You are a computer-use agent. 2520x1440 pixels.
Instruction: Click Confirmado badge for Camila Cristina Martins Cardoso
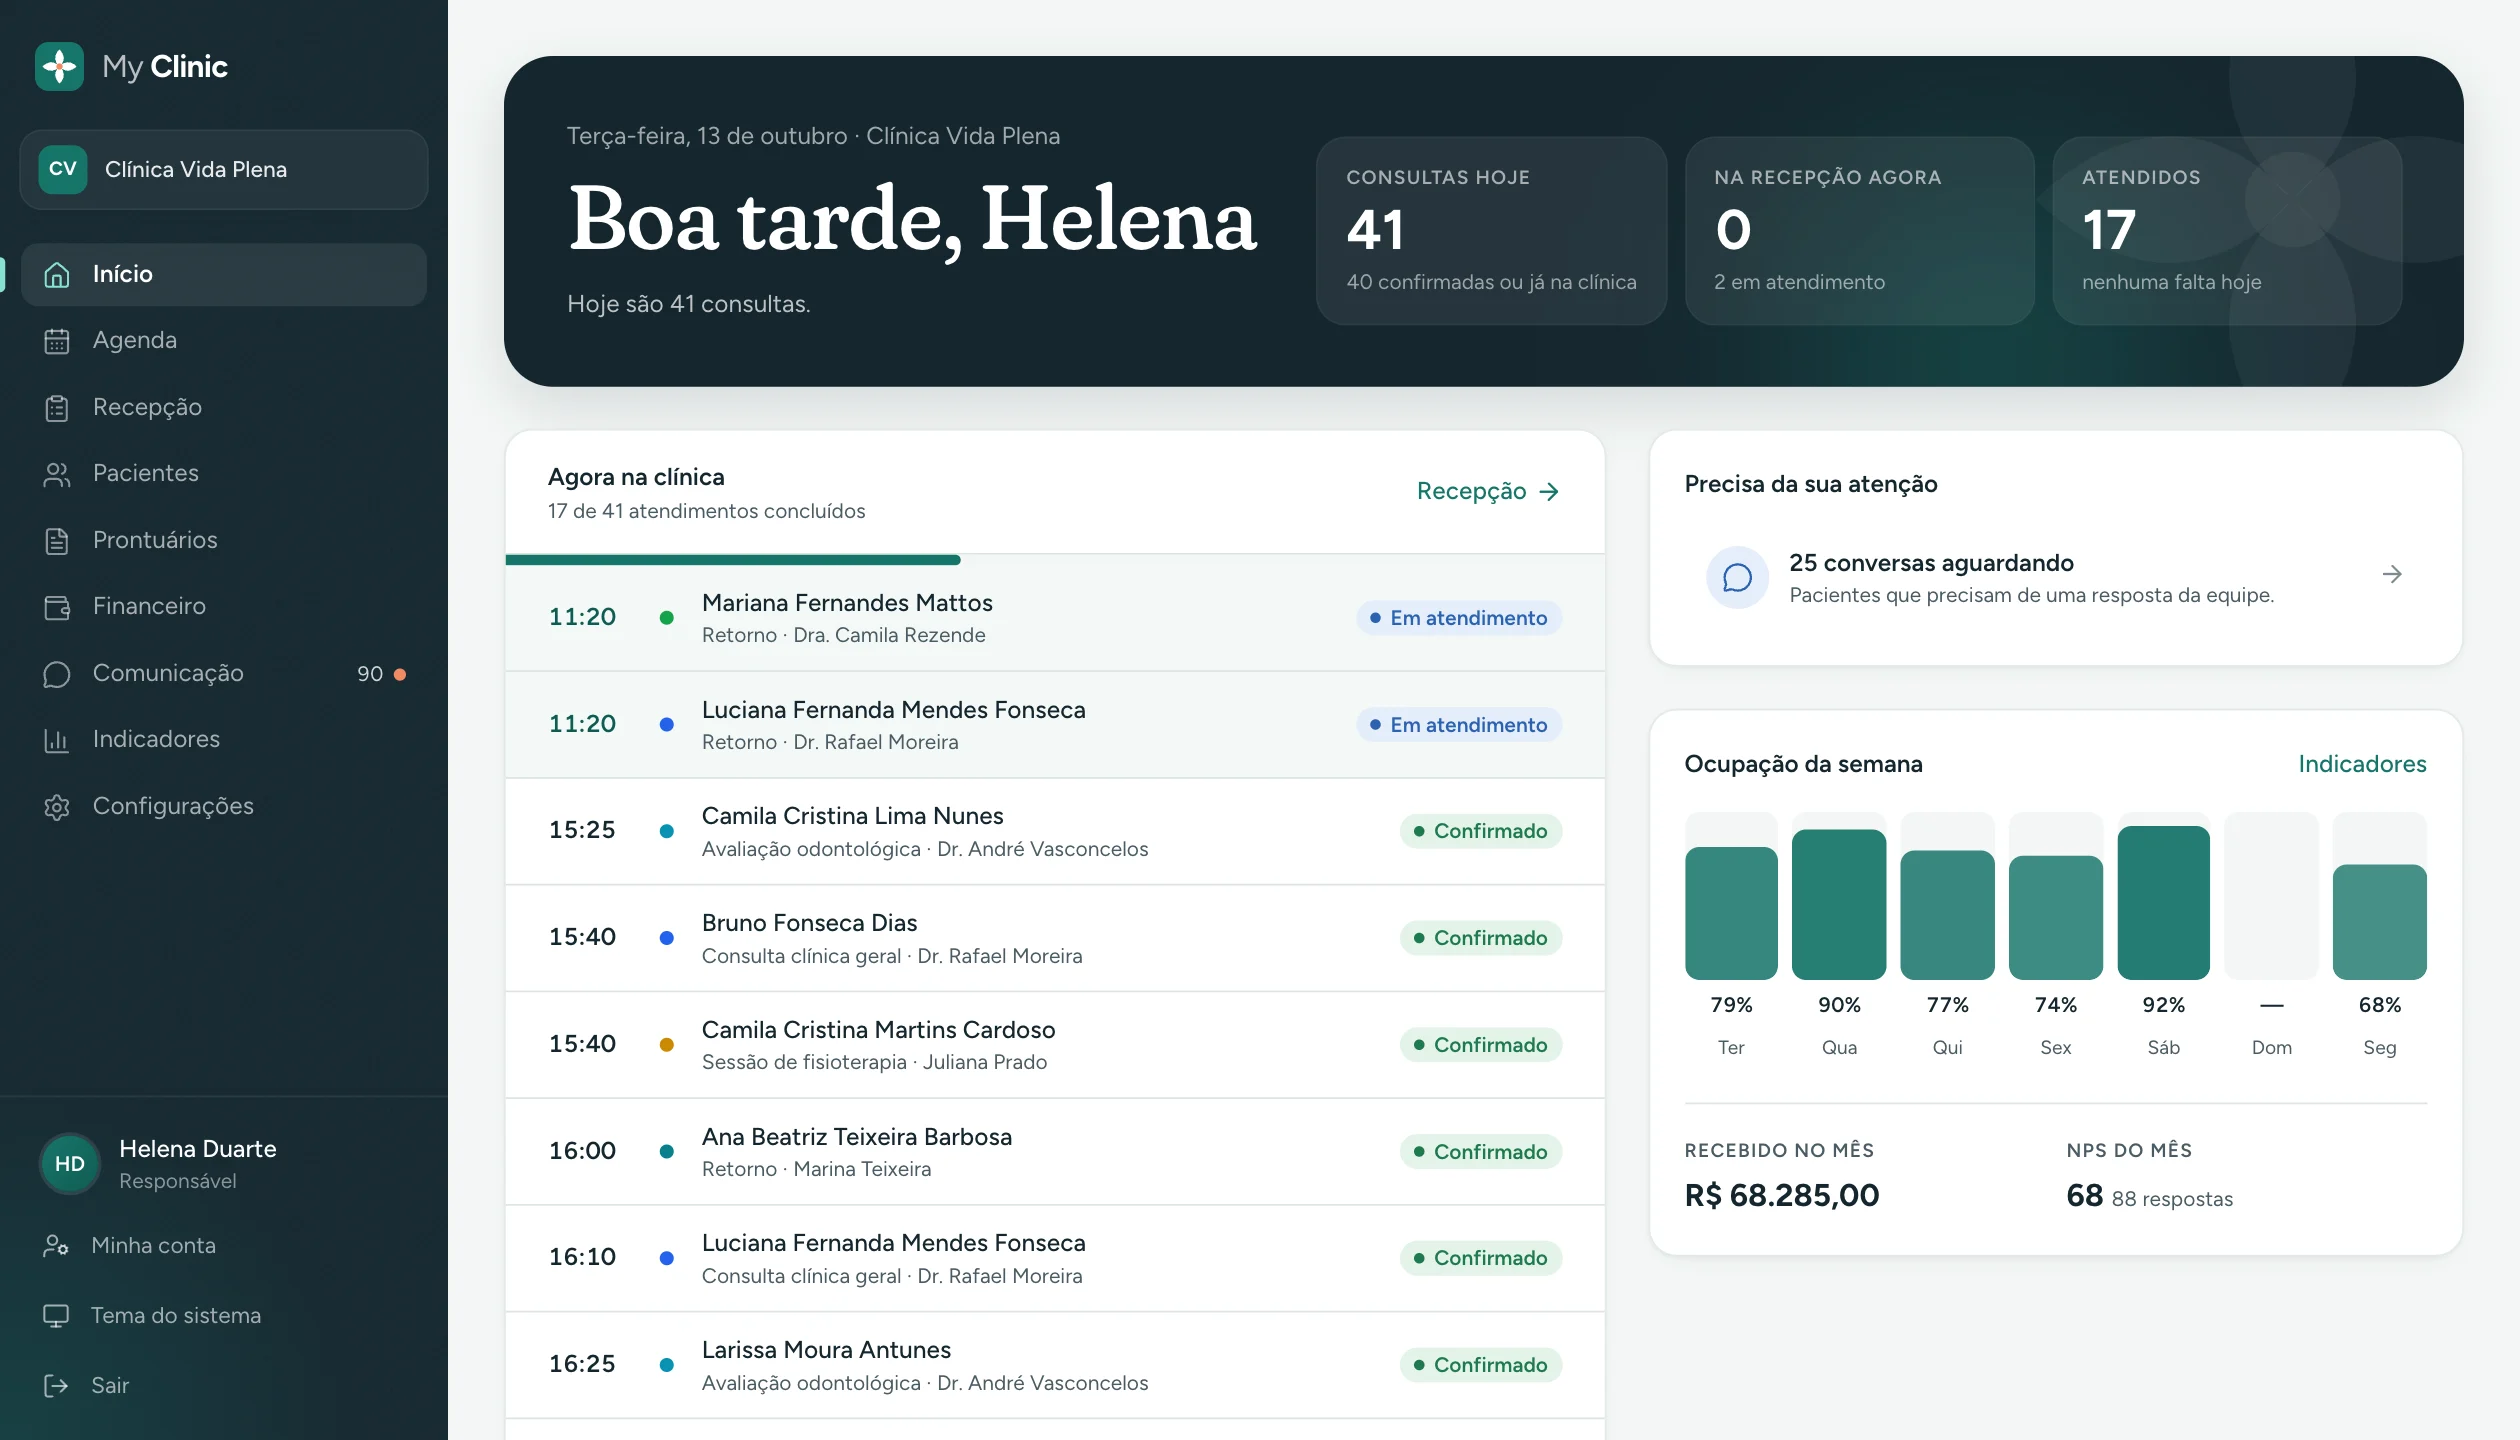[x=1480, y=1045]
